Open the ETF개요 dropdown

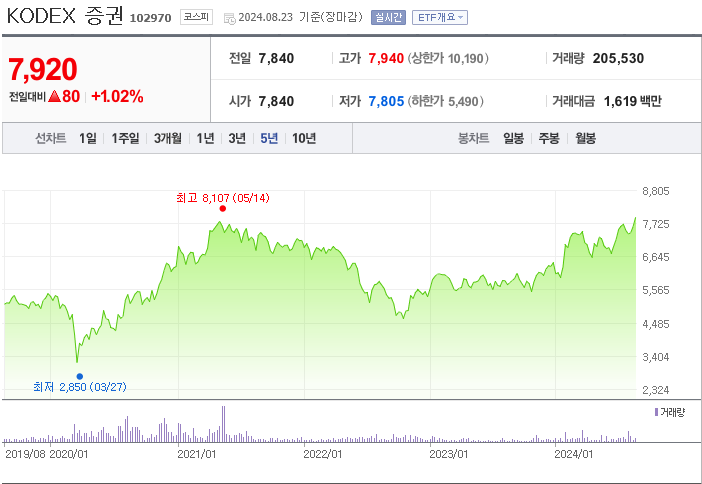[440, 17]
